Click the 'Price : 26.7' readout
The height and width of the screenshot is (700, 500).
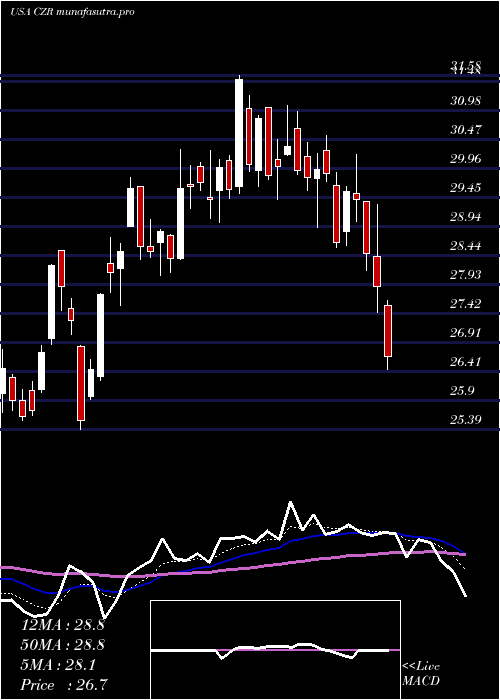click(x=64, y=685)
